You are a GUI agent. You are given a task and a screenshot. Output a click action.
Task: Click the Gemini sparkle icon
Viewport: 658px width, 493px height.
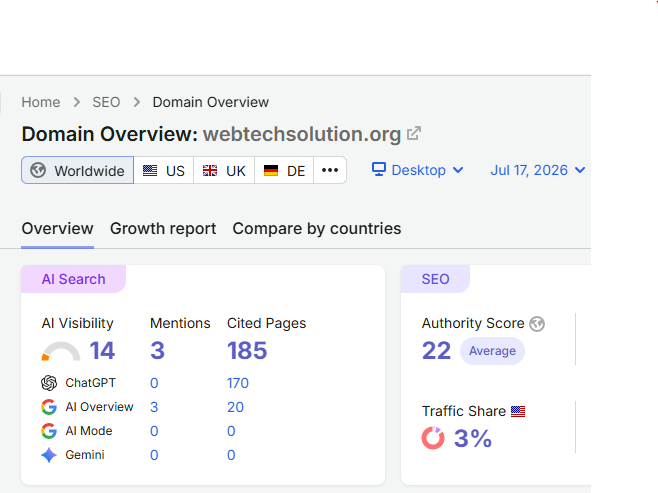(49, 455)
